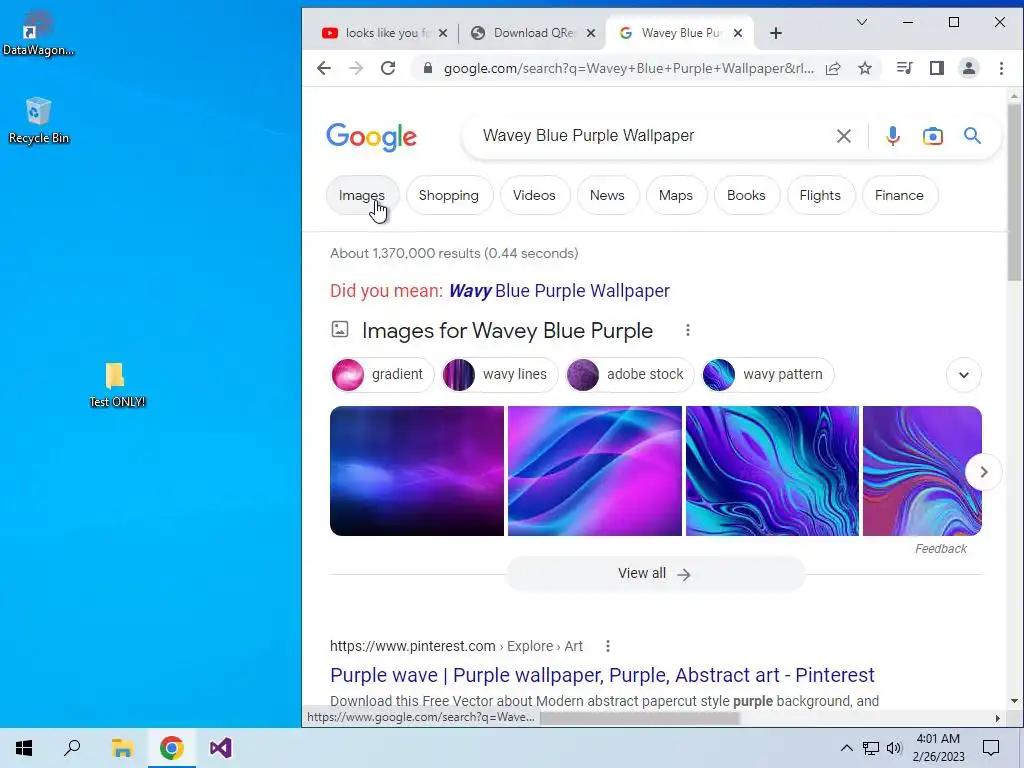Select the wavy lines image chip
This screenshot has height=768, width=1024.
point(500,375)
